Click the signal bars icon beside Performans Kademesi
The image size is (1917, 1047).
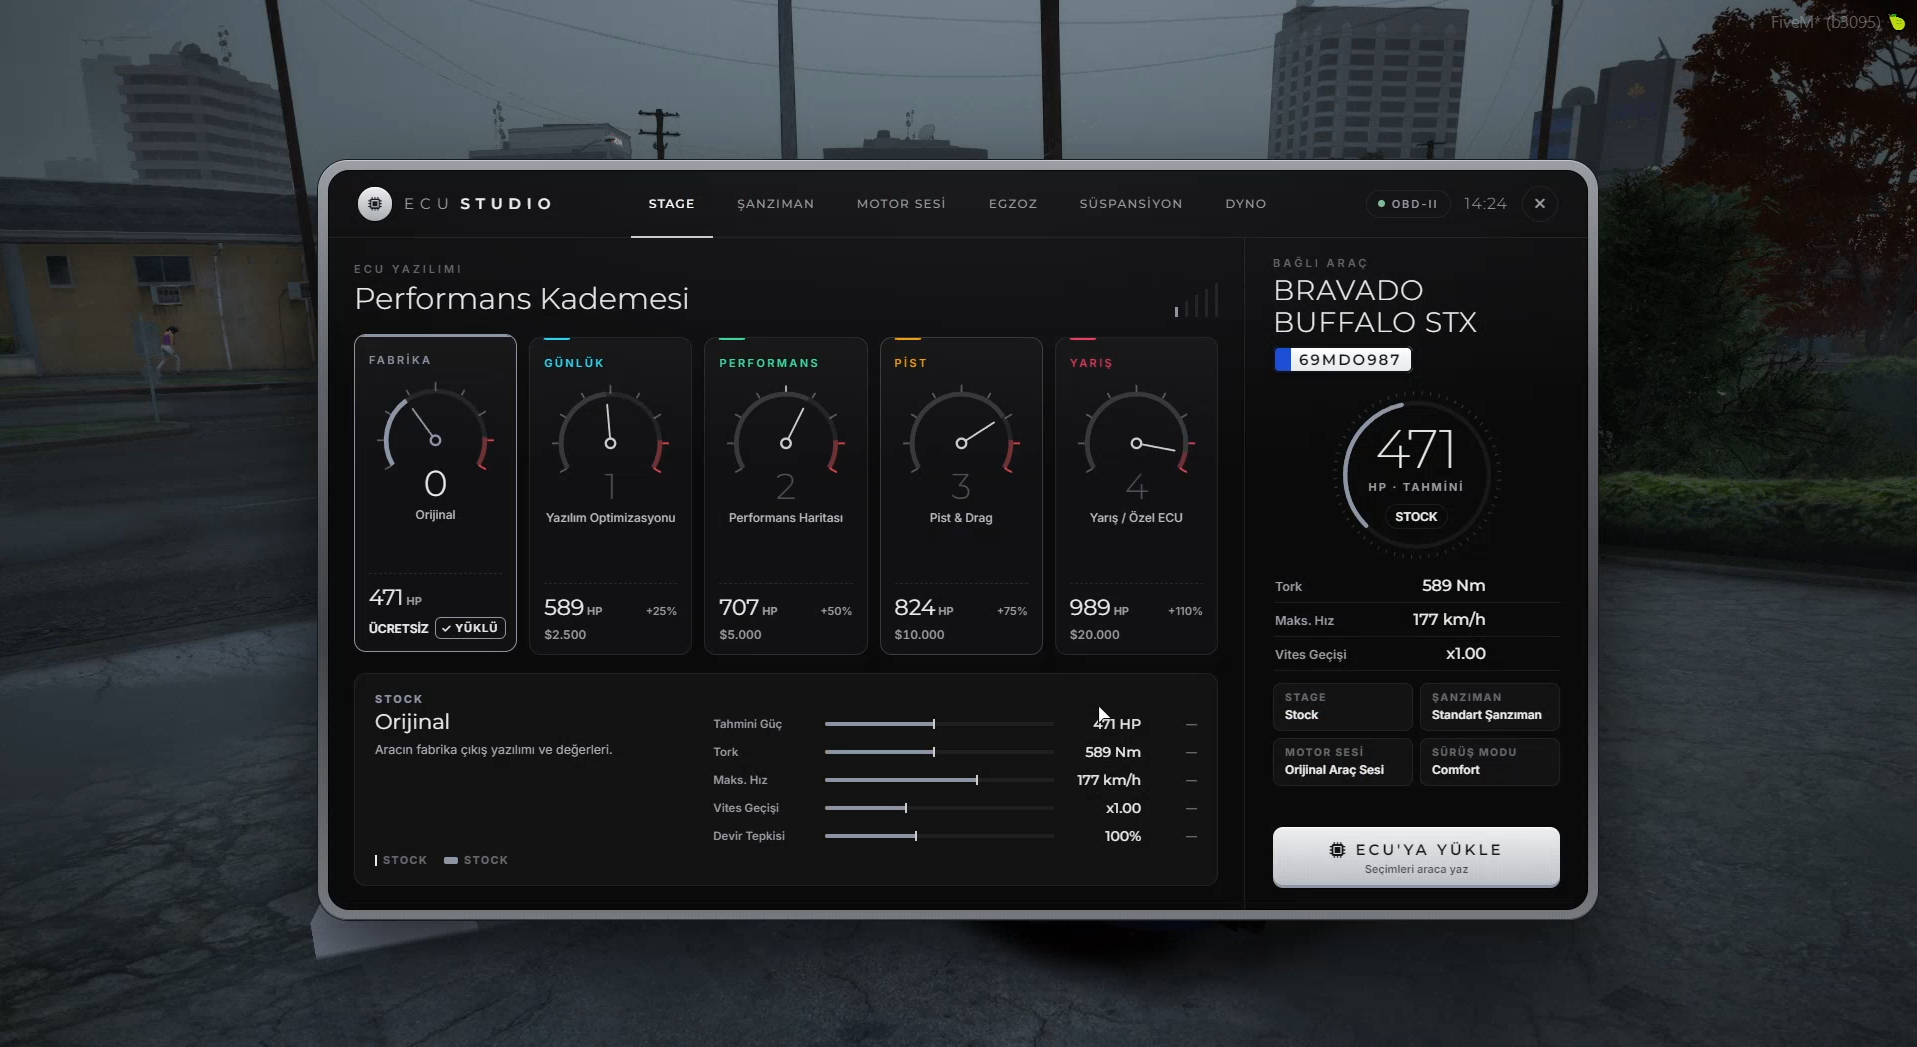click(x=1196, y=301)
